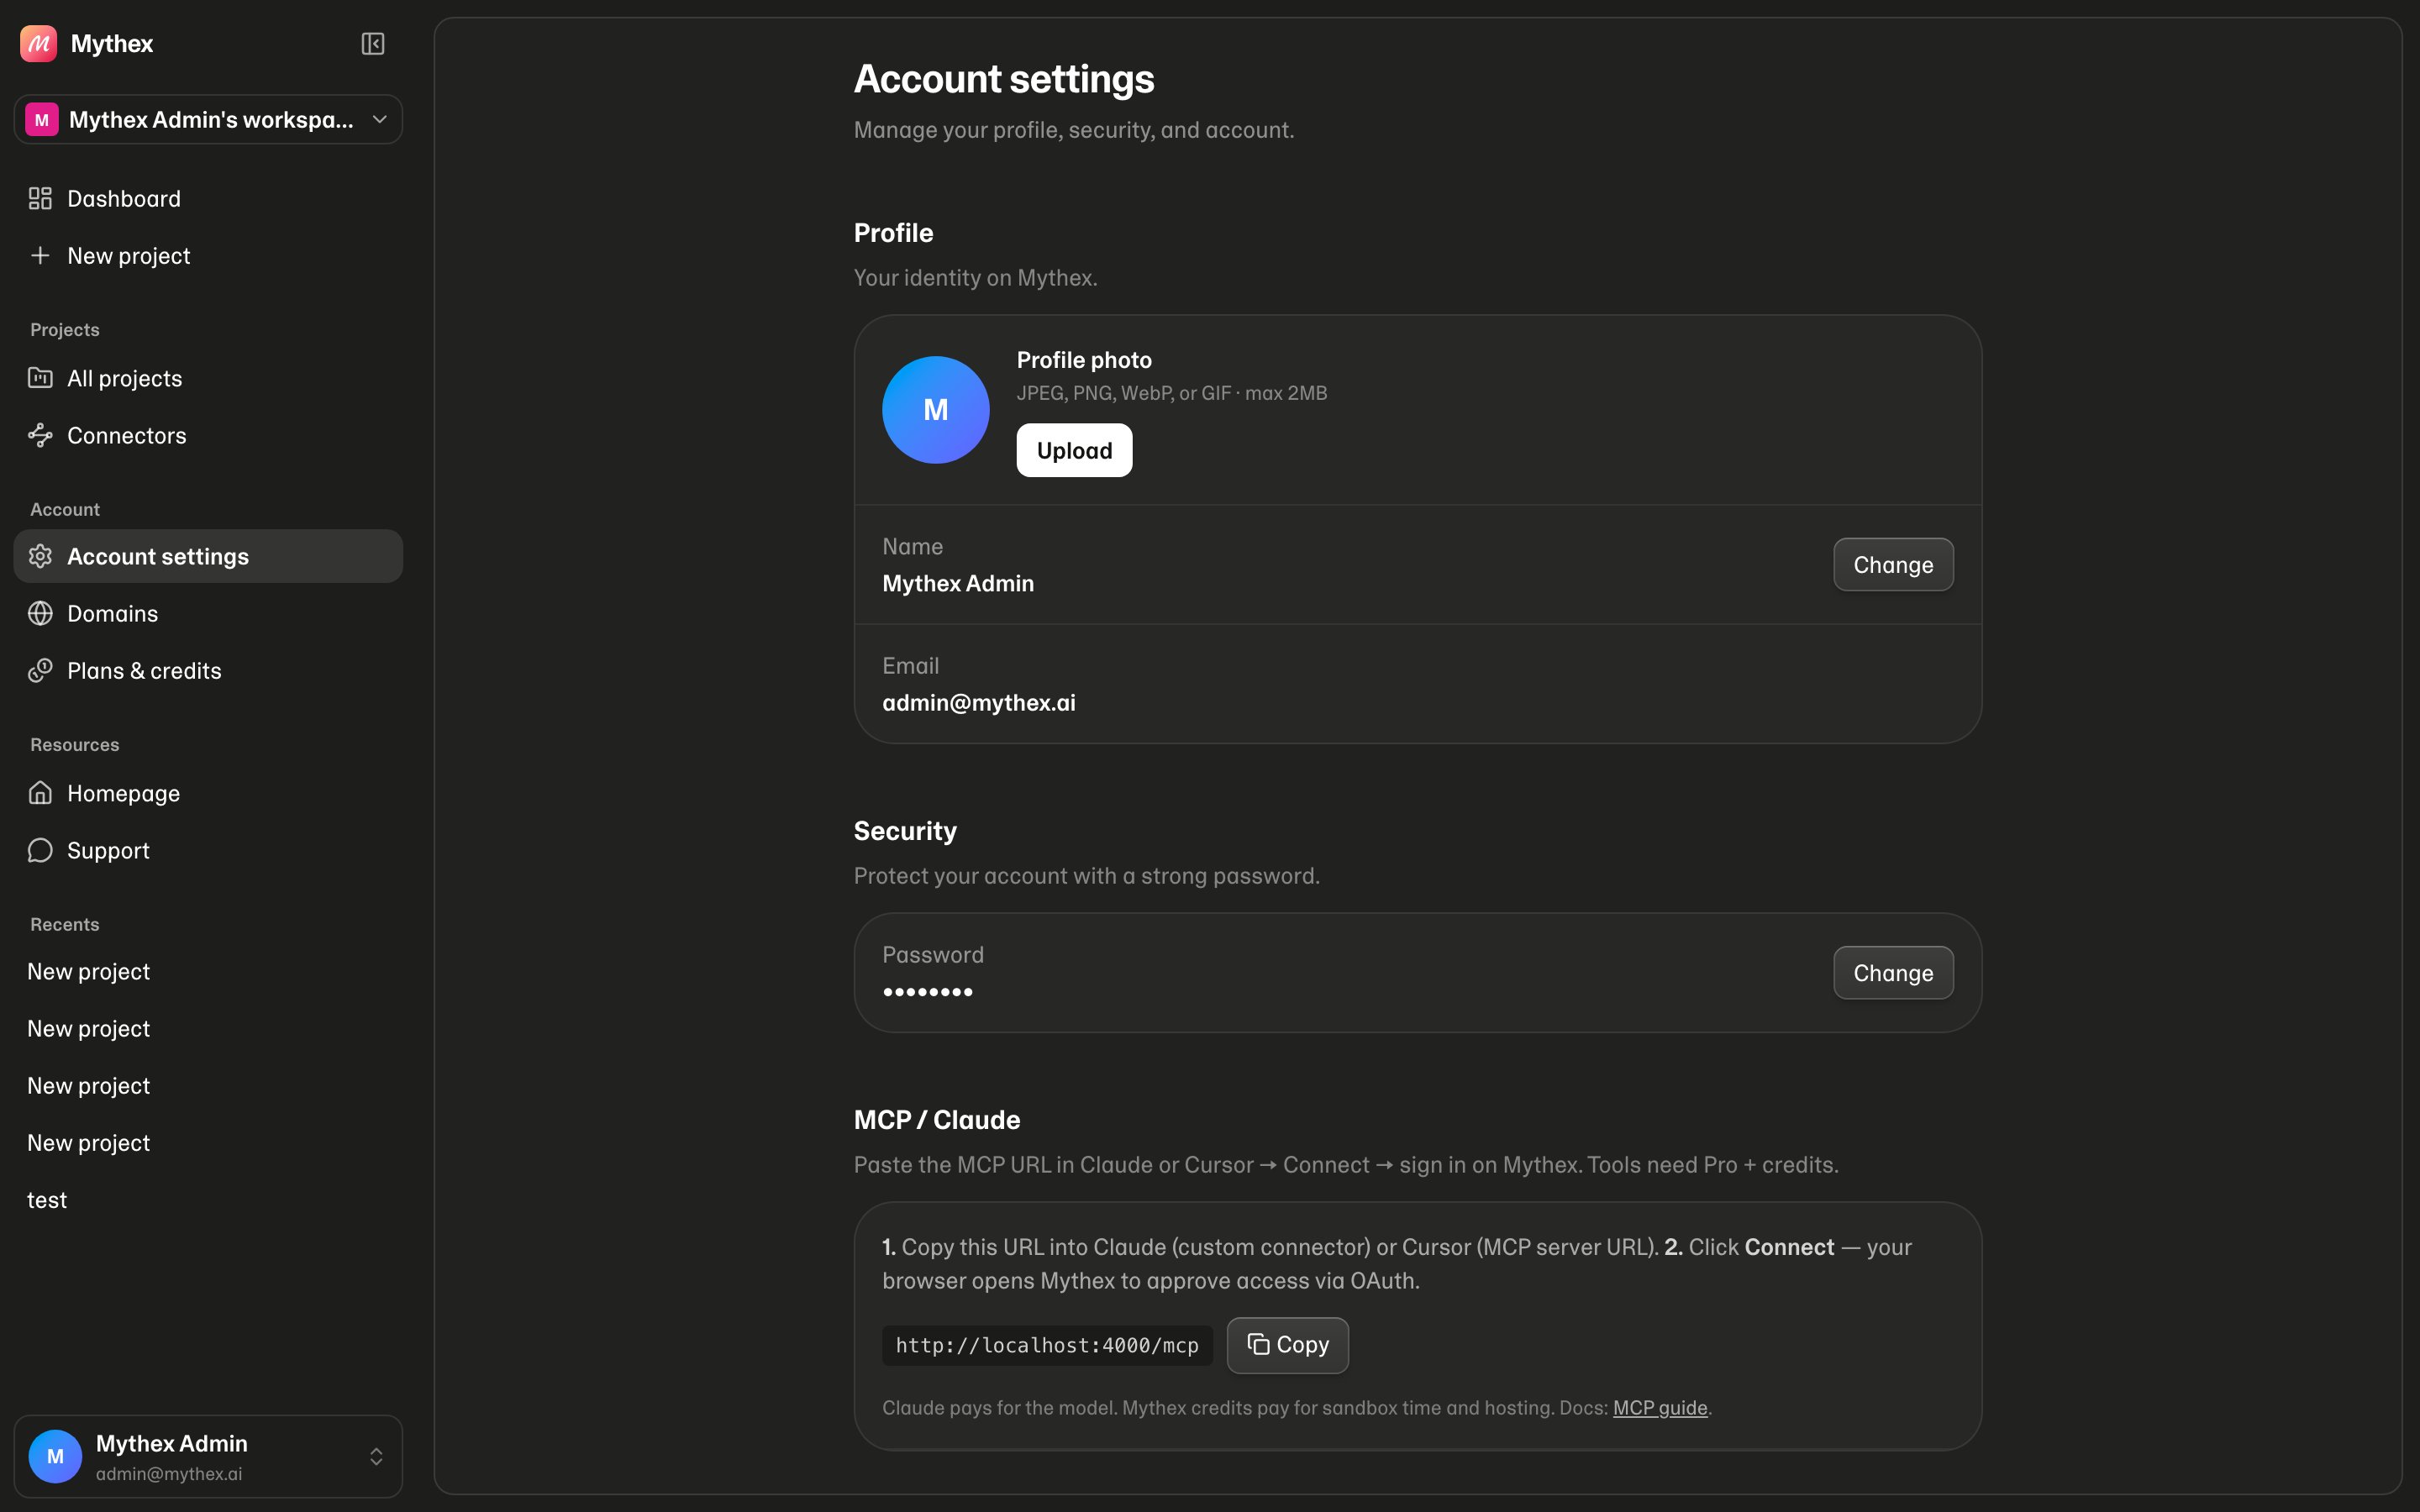Click the Mythex Admin name value
This screenshot has width=2420, height=1512.
pos(958,584)
